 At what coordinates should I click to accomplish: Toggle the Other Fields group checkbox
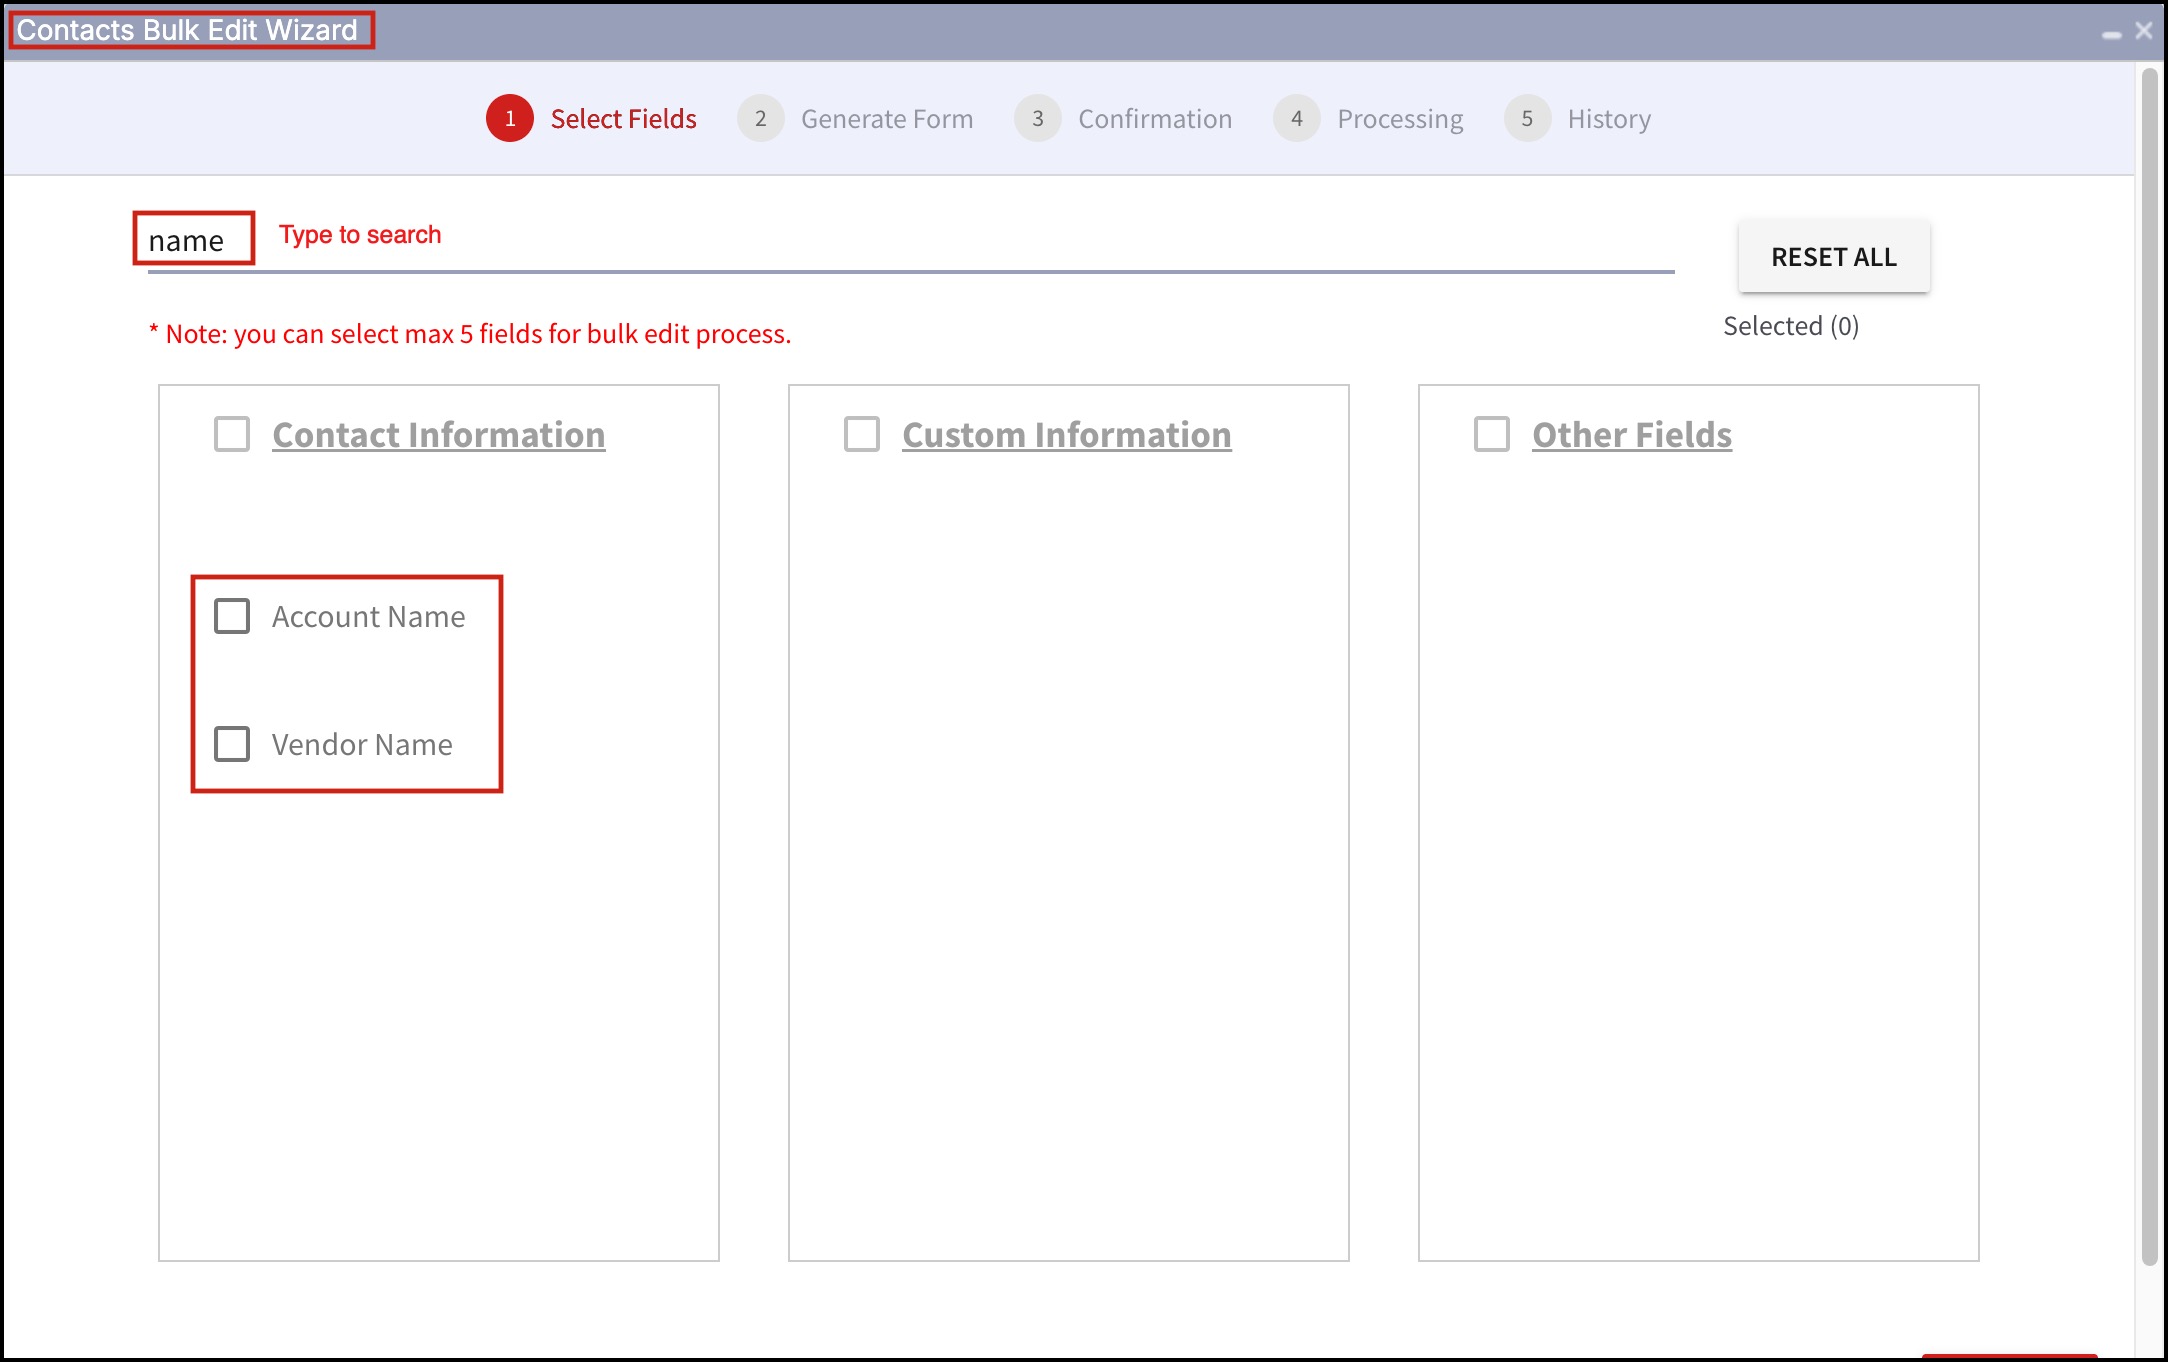coord(1491,435)
